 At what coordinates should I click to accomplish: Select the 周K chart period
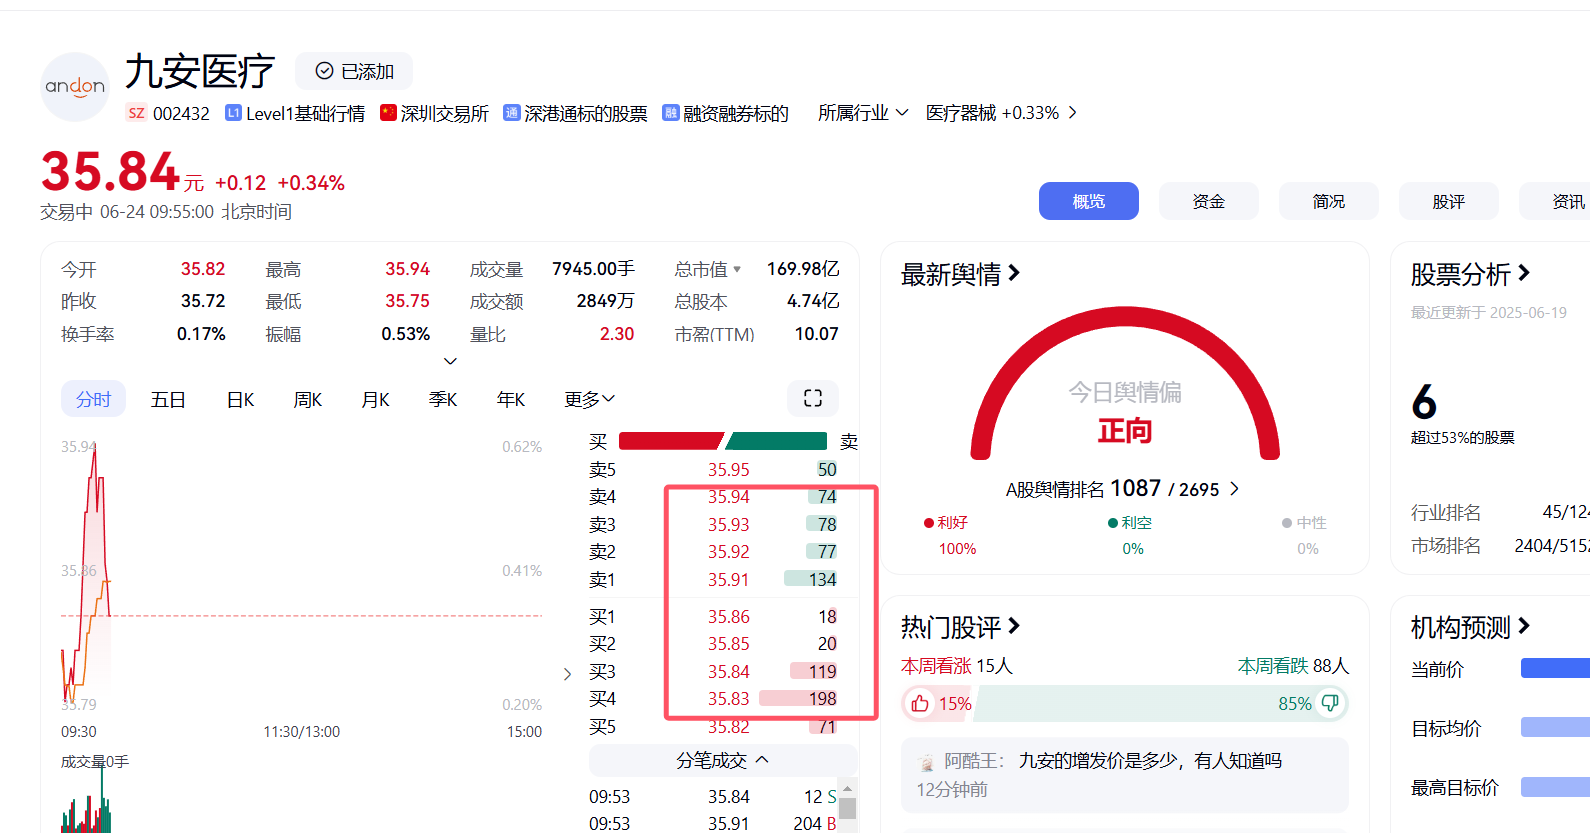(x=308, y=400)
